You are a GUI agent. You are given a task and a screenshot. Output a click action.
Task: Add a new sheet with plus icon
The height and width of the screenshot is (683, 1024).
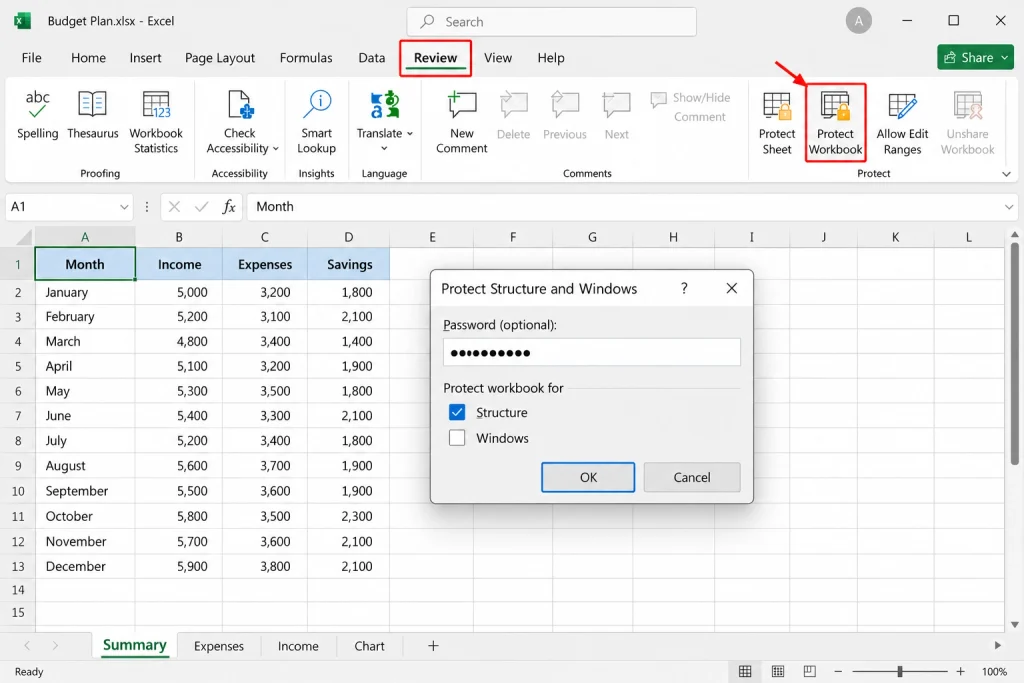433,646
